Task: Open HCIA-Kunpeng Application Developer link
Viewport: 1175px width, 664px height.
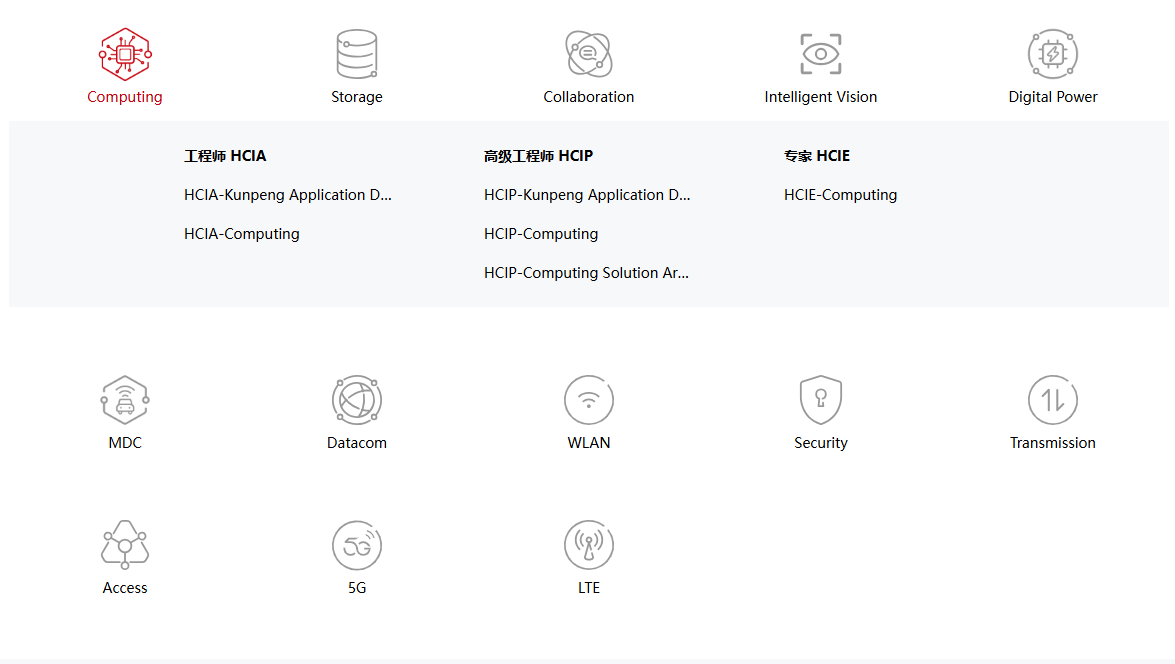Action: click(288, 195)
